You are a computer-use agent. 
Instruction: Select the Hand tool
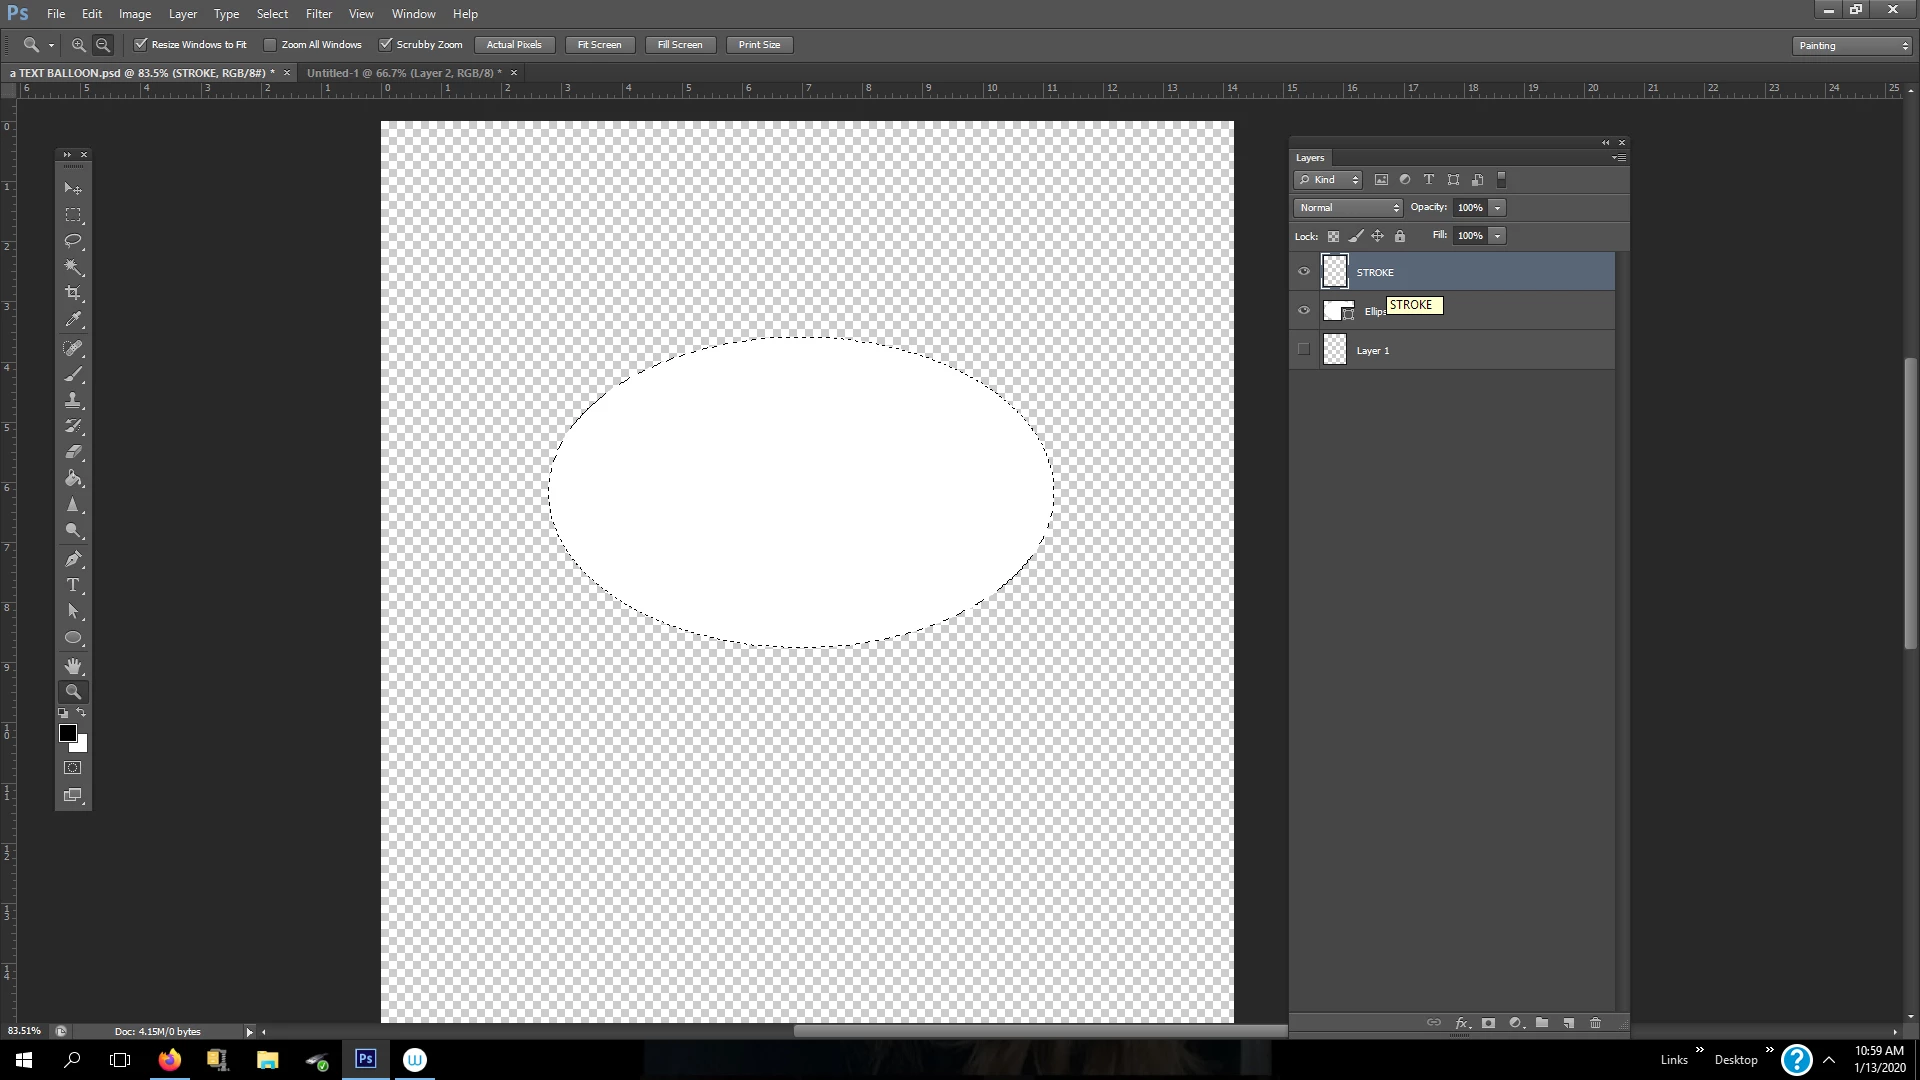point(73,666)
